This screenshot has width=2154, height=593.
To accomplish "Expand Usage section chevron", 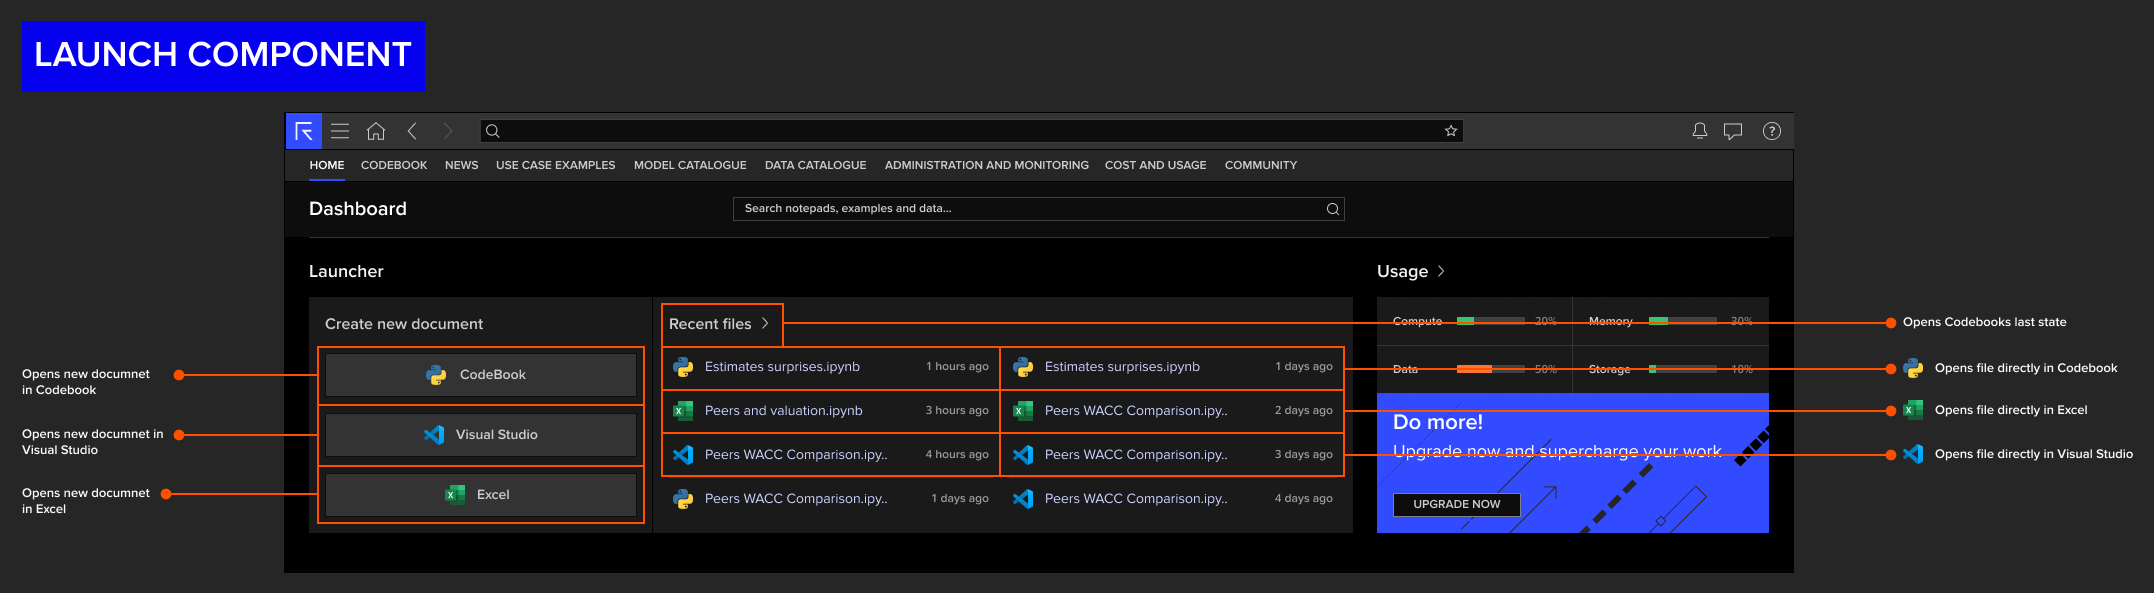I will pos(1441,271).
